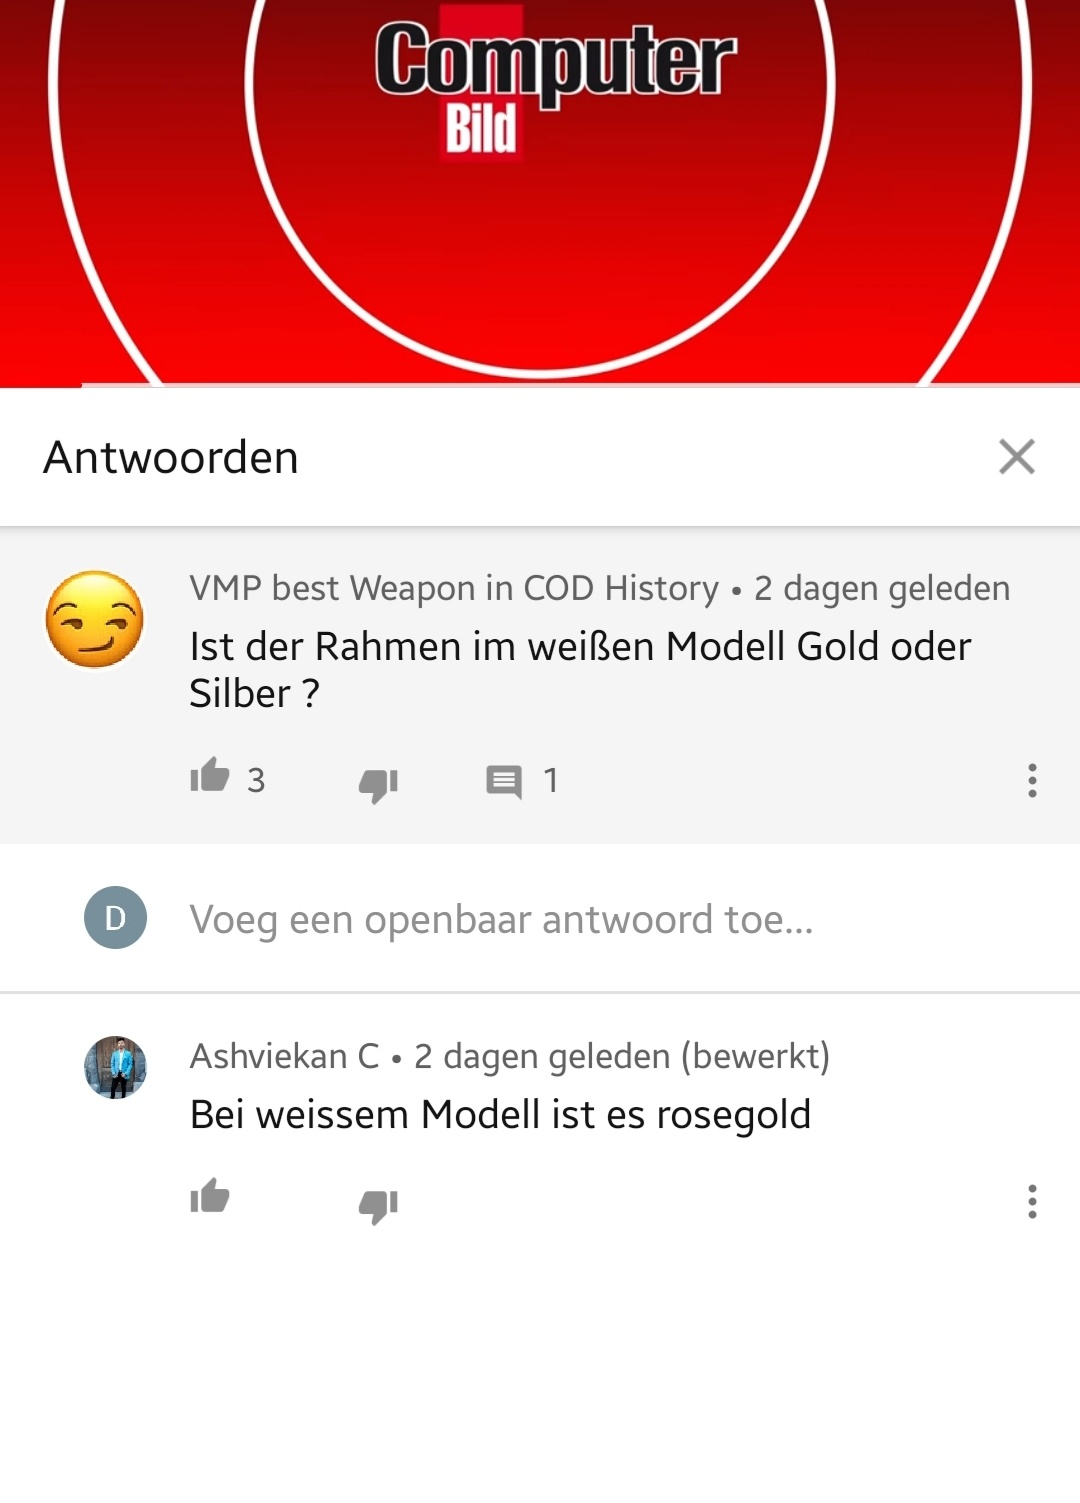Like Ashviekan C's rosegold reply
Screen dimensions: 1080x1503
click(x=210, y=1196)
